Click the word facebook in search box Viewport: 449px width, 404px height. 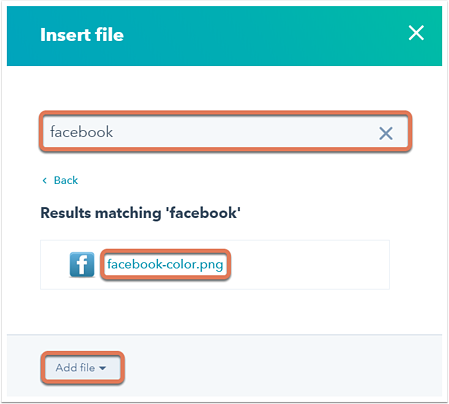[81, 132]
